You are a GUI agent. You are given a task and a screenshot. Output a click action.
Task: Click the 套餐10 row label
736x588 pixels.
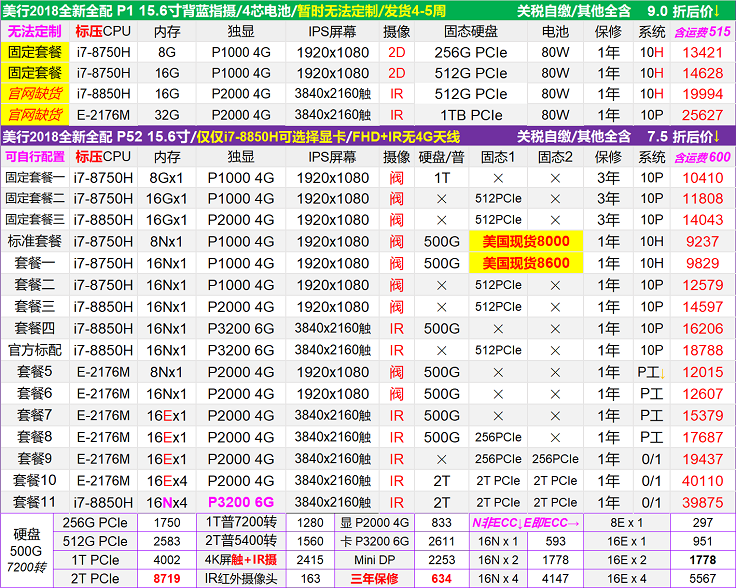35,481
